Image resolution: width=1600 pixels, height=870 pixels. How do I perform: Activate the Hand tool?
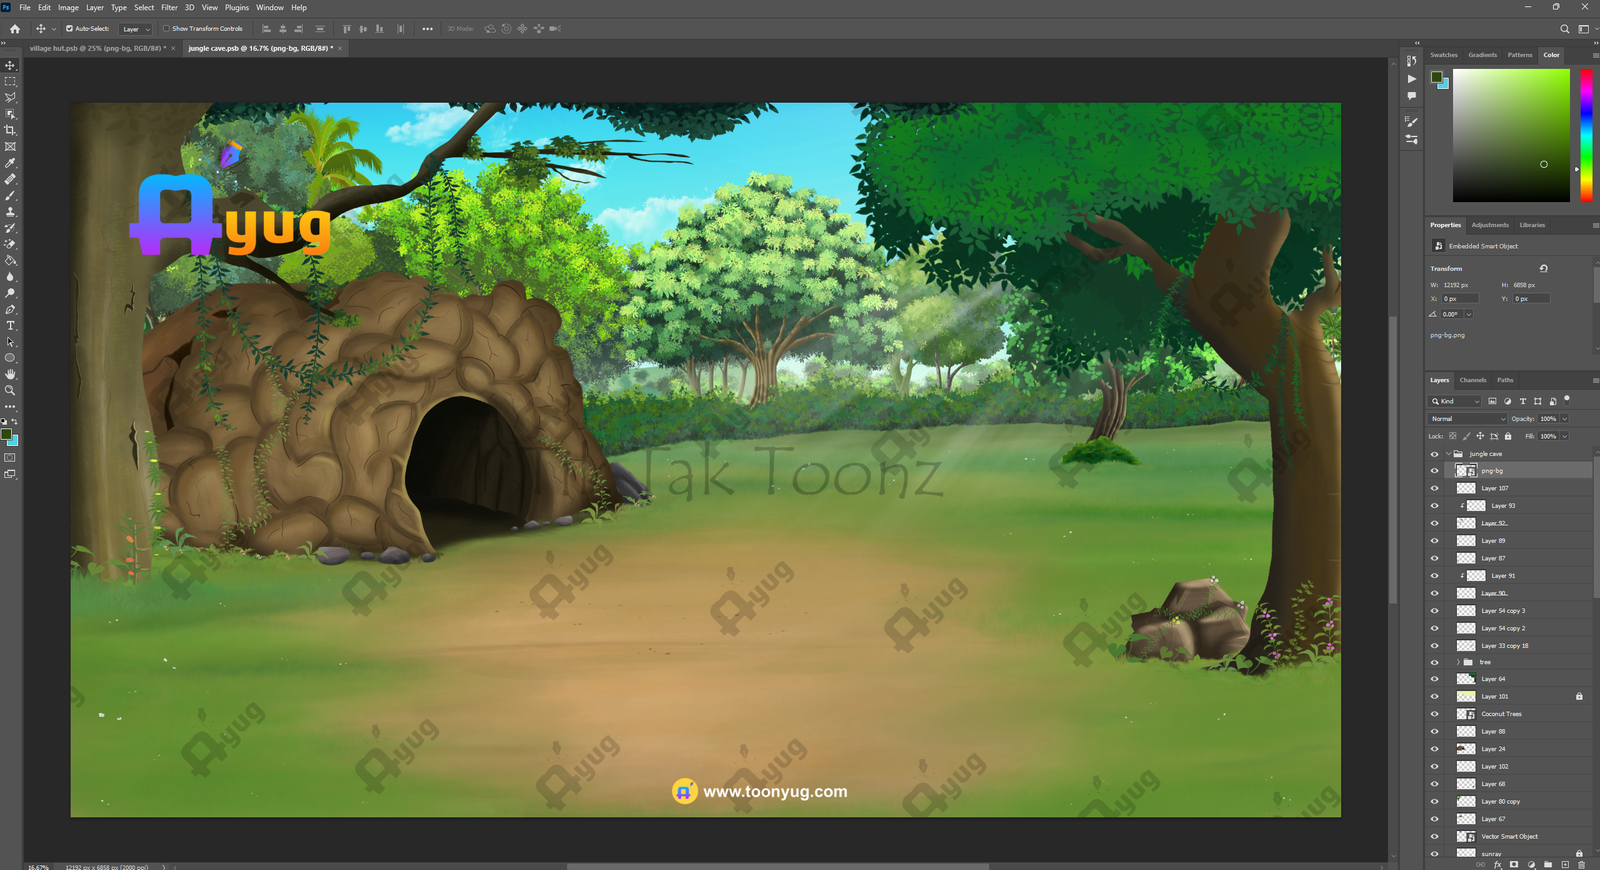(x=10, y=374)
